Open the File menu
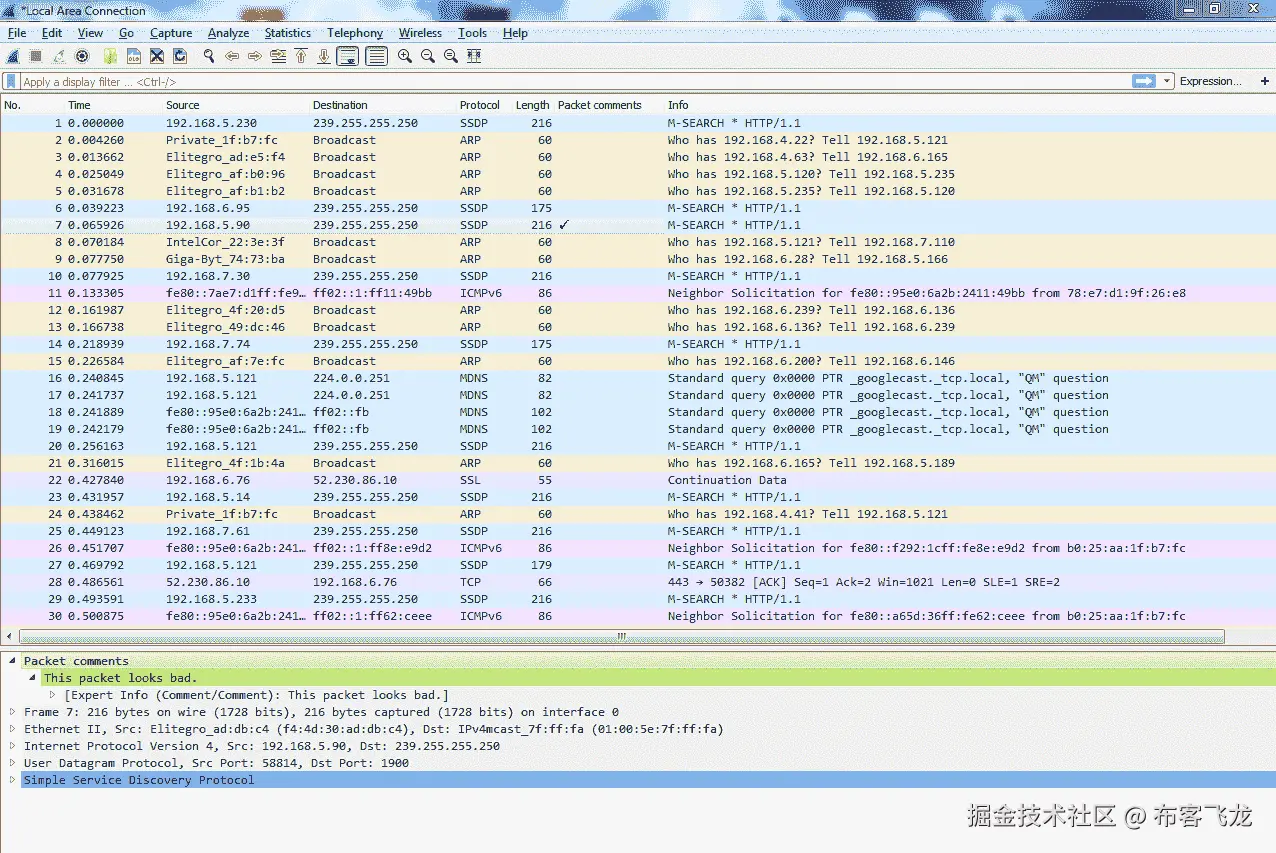 pyautogui.click(x=17, y=33)
